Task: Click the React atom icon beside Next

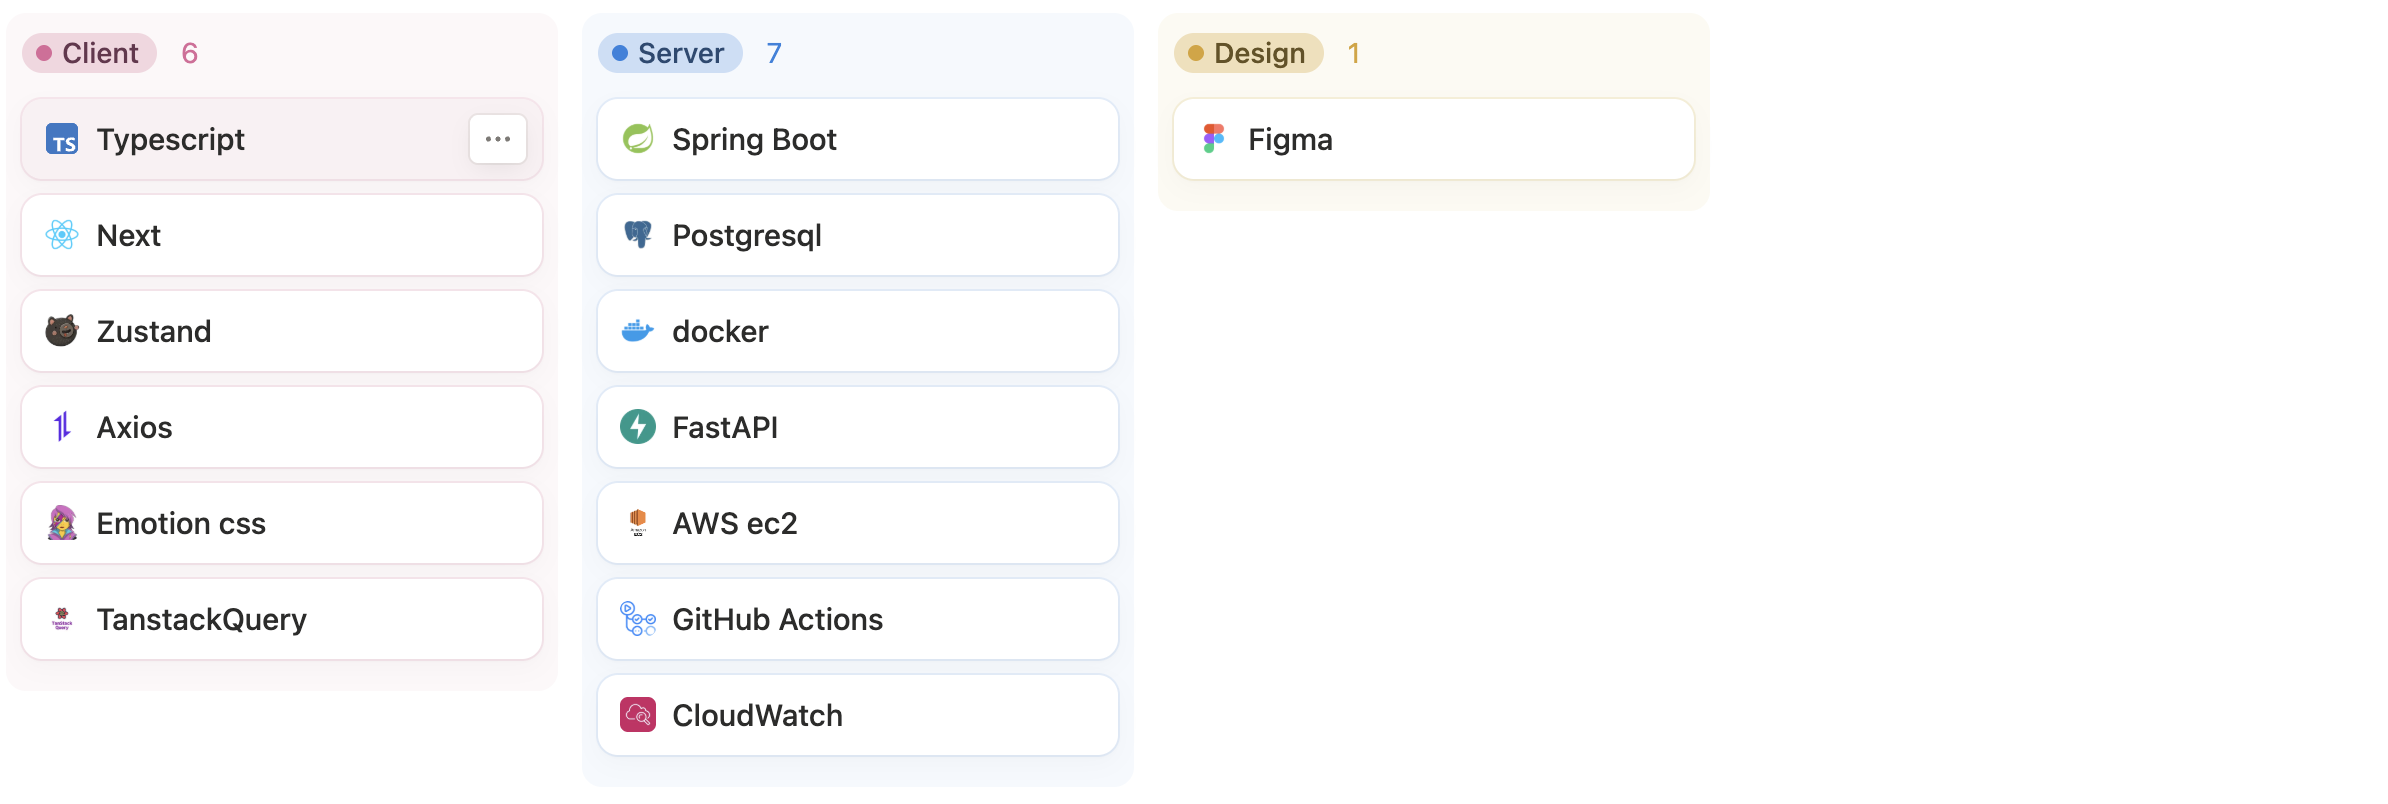Action: 62,235
